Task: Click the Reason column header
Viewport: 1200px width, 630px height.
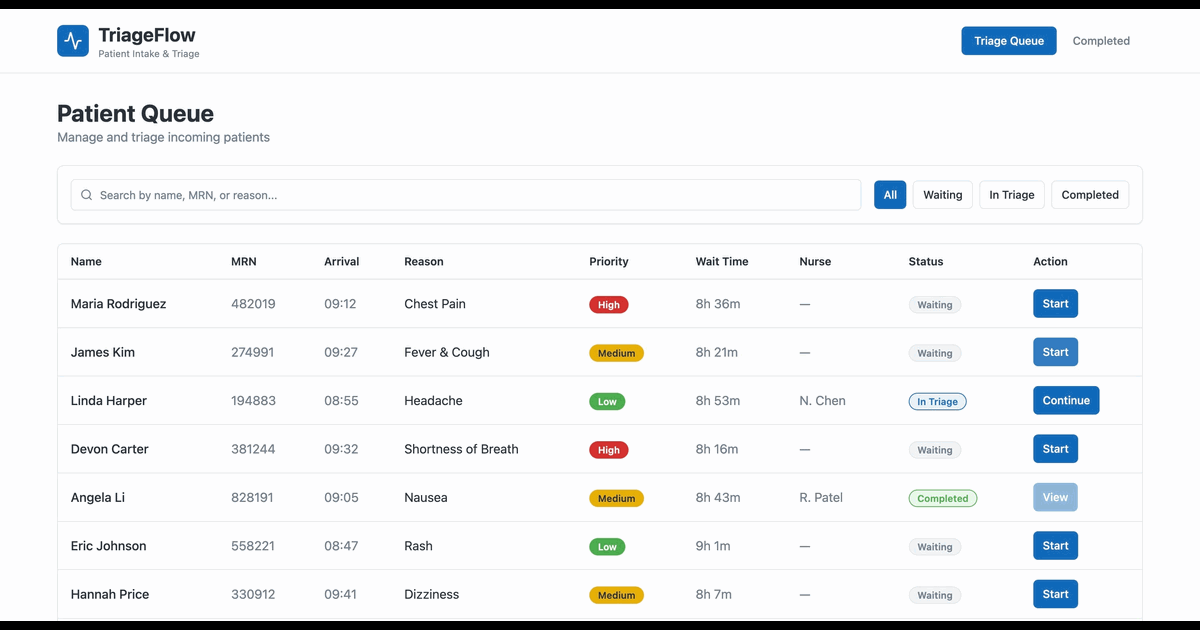Action: (x=424, y=262)
